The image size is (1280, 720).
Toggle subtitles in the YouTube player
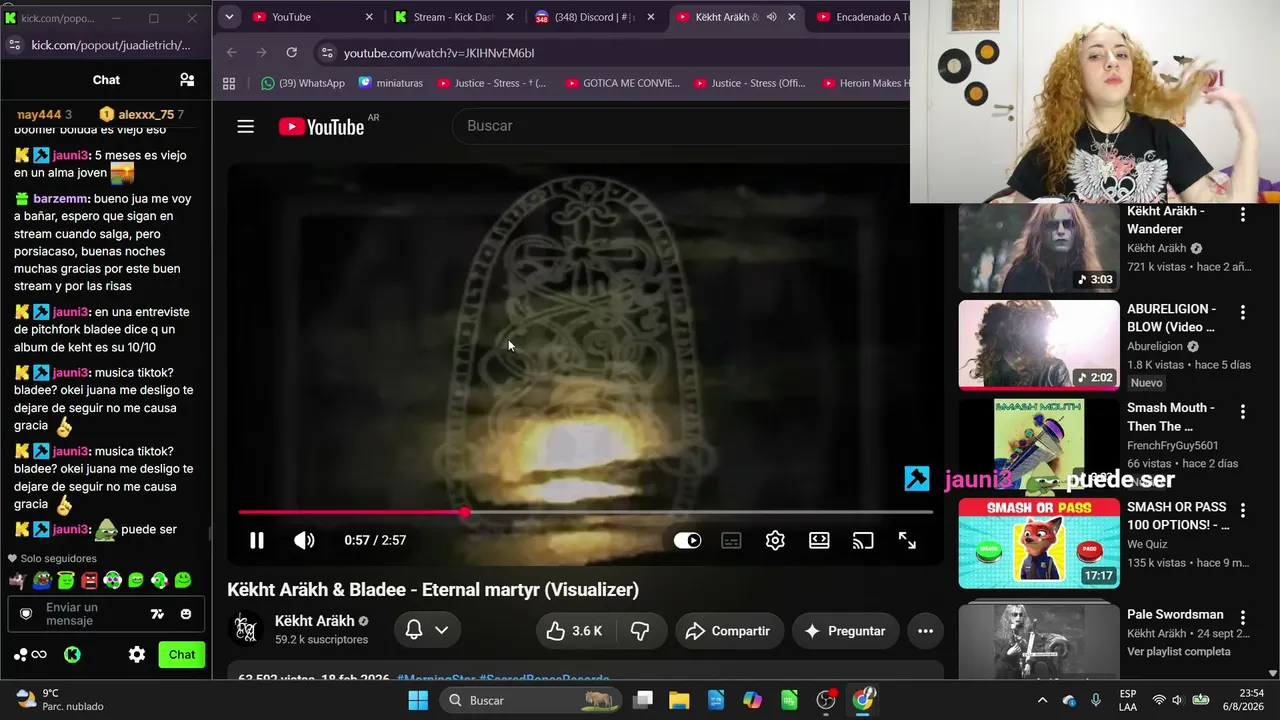(x=731, y=540)
